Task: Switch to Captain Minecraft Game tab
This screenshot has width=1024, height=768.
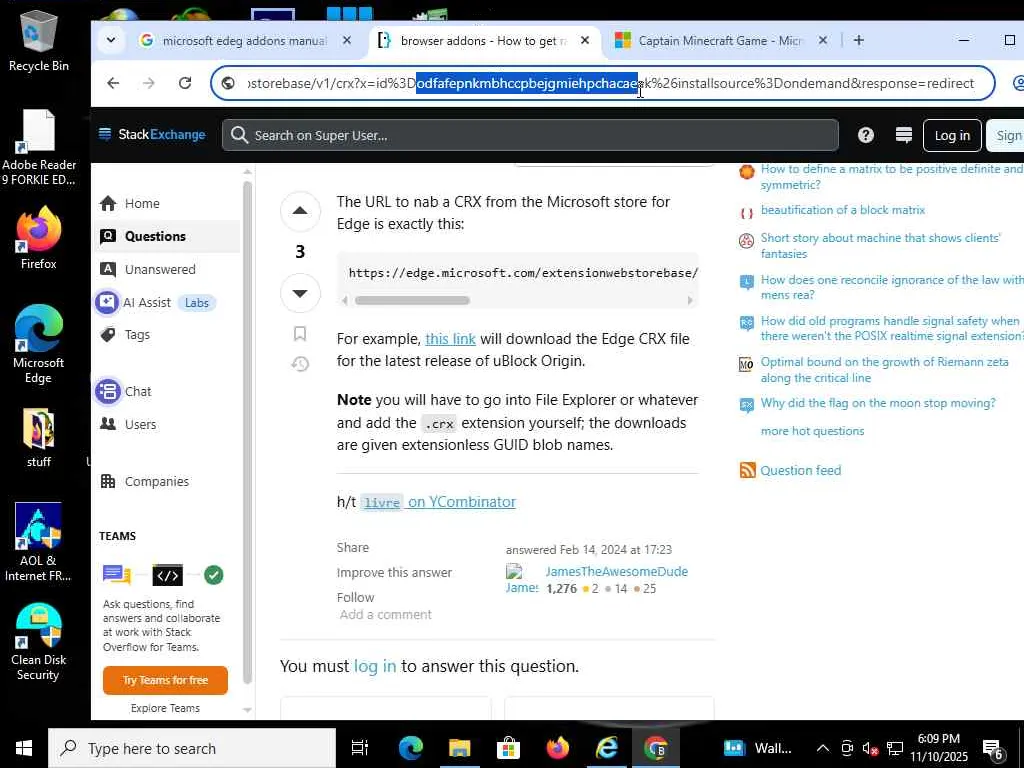Action: pos(720,40)
